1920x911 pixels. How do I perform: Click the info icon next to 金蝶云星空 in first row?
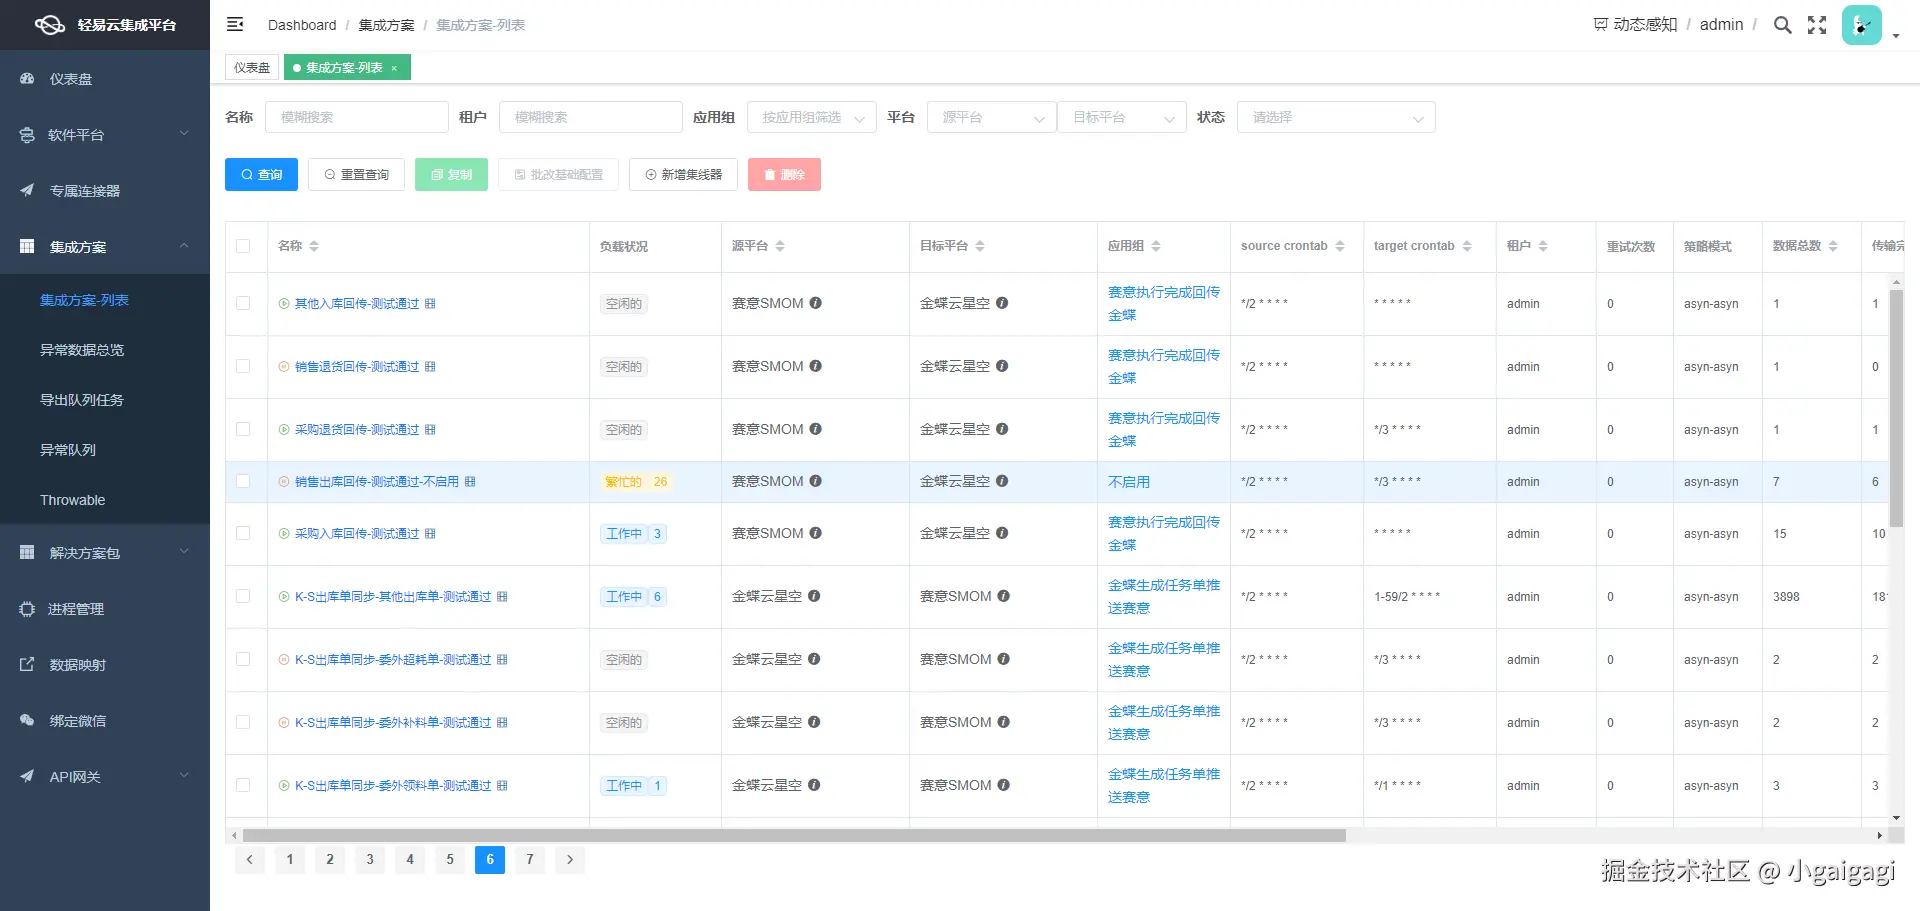(1002, 303)
